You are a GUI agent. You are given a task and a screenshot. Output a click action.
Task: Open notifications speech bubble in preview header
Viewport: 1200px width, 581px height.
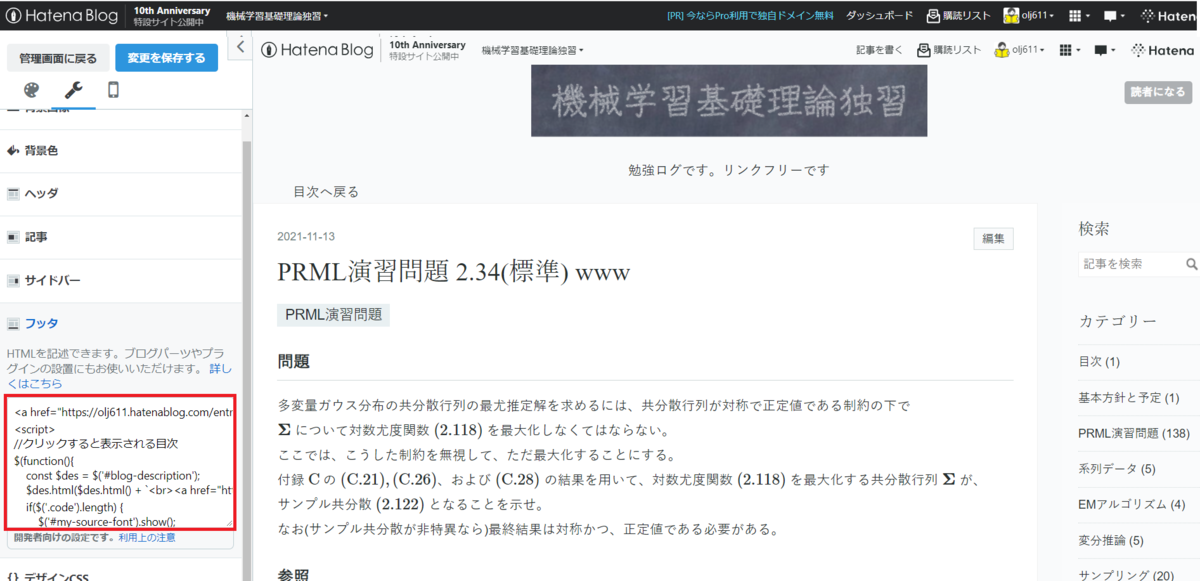tap(1105, 50)
